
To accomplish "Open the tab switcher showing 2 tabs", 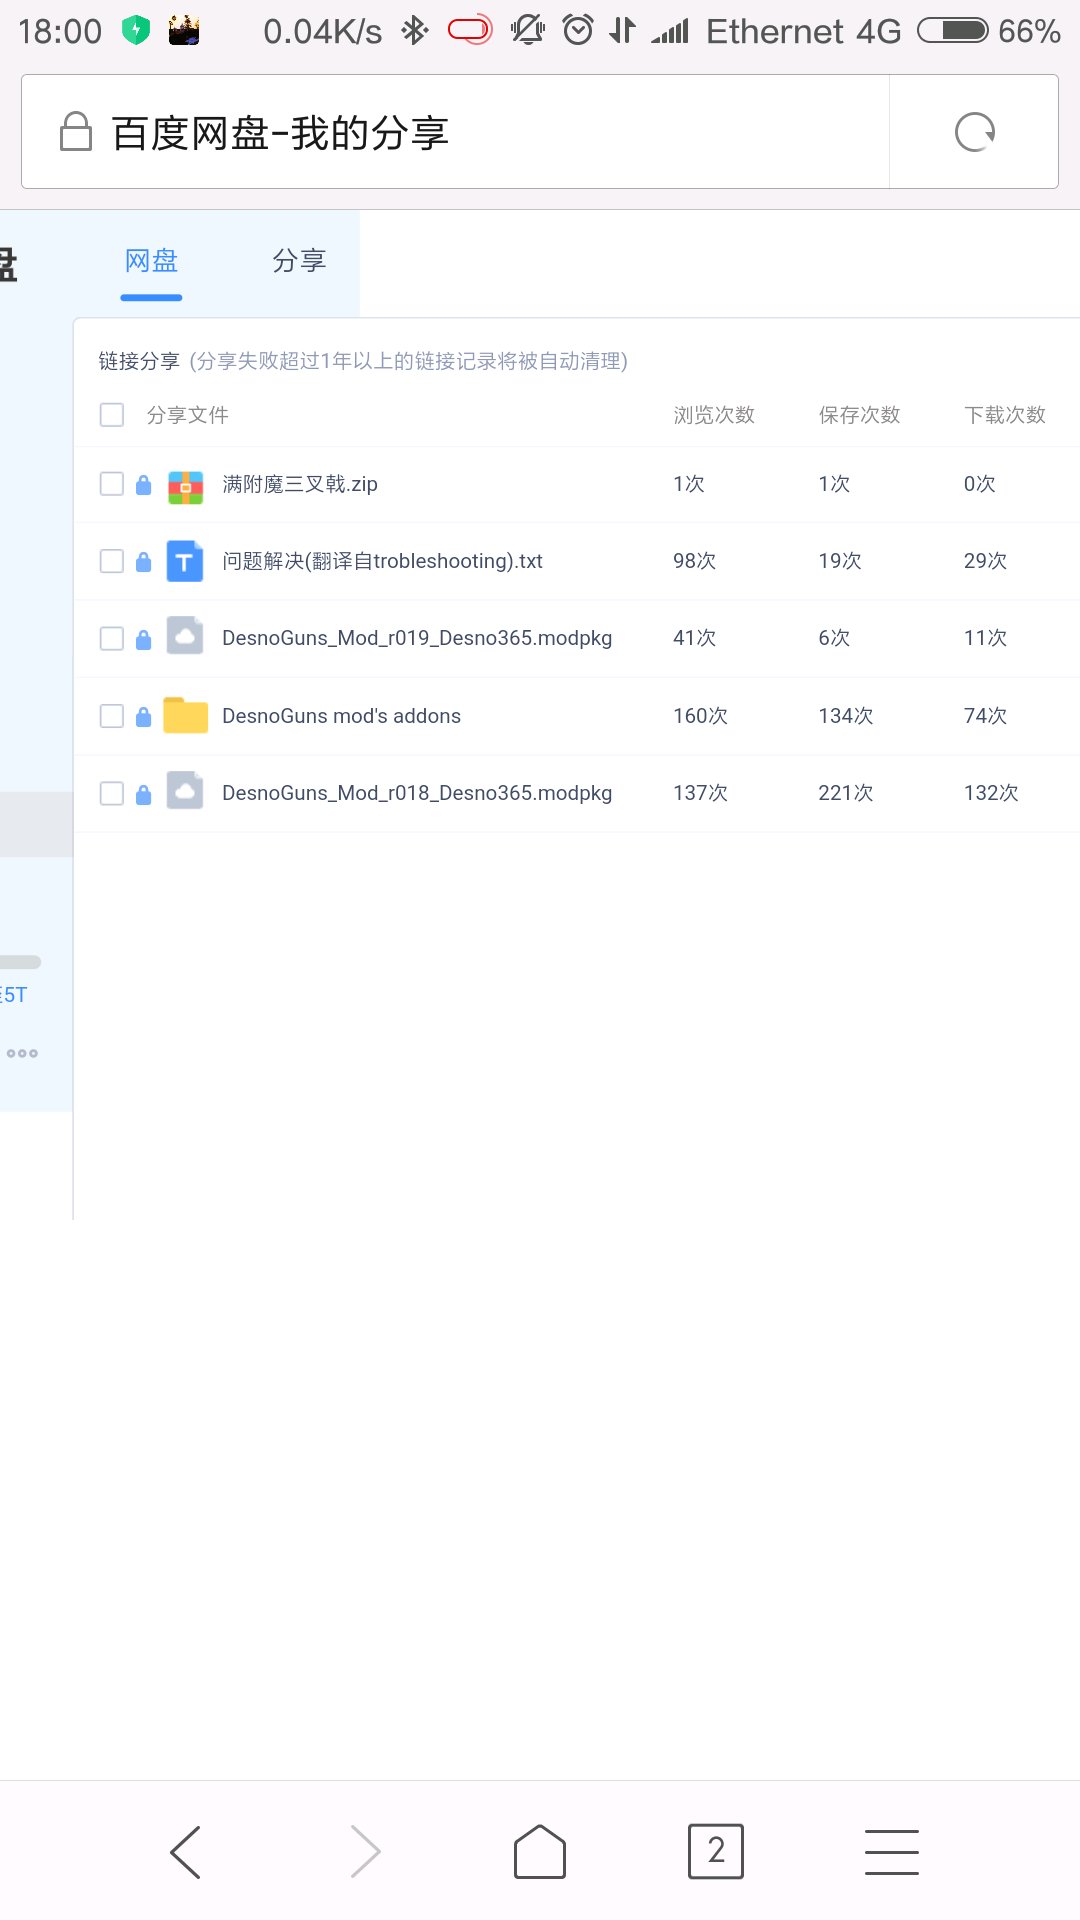I will tap(716, 1851).
